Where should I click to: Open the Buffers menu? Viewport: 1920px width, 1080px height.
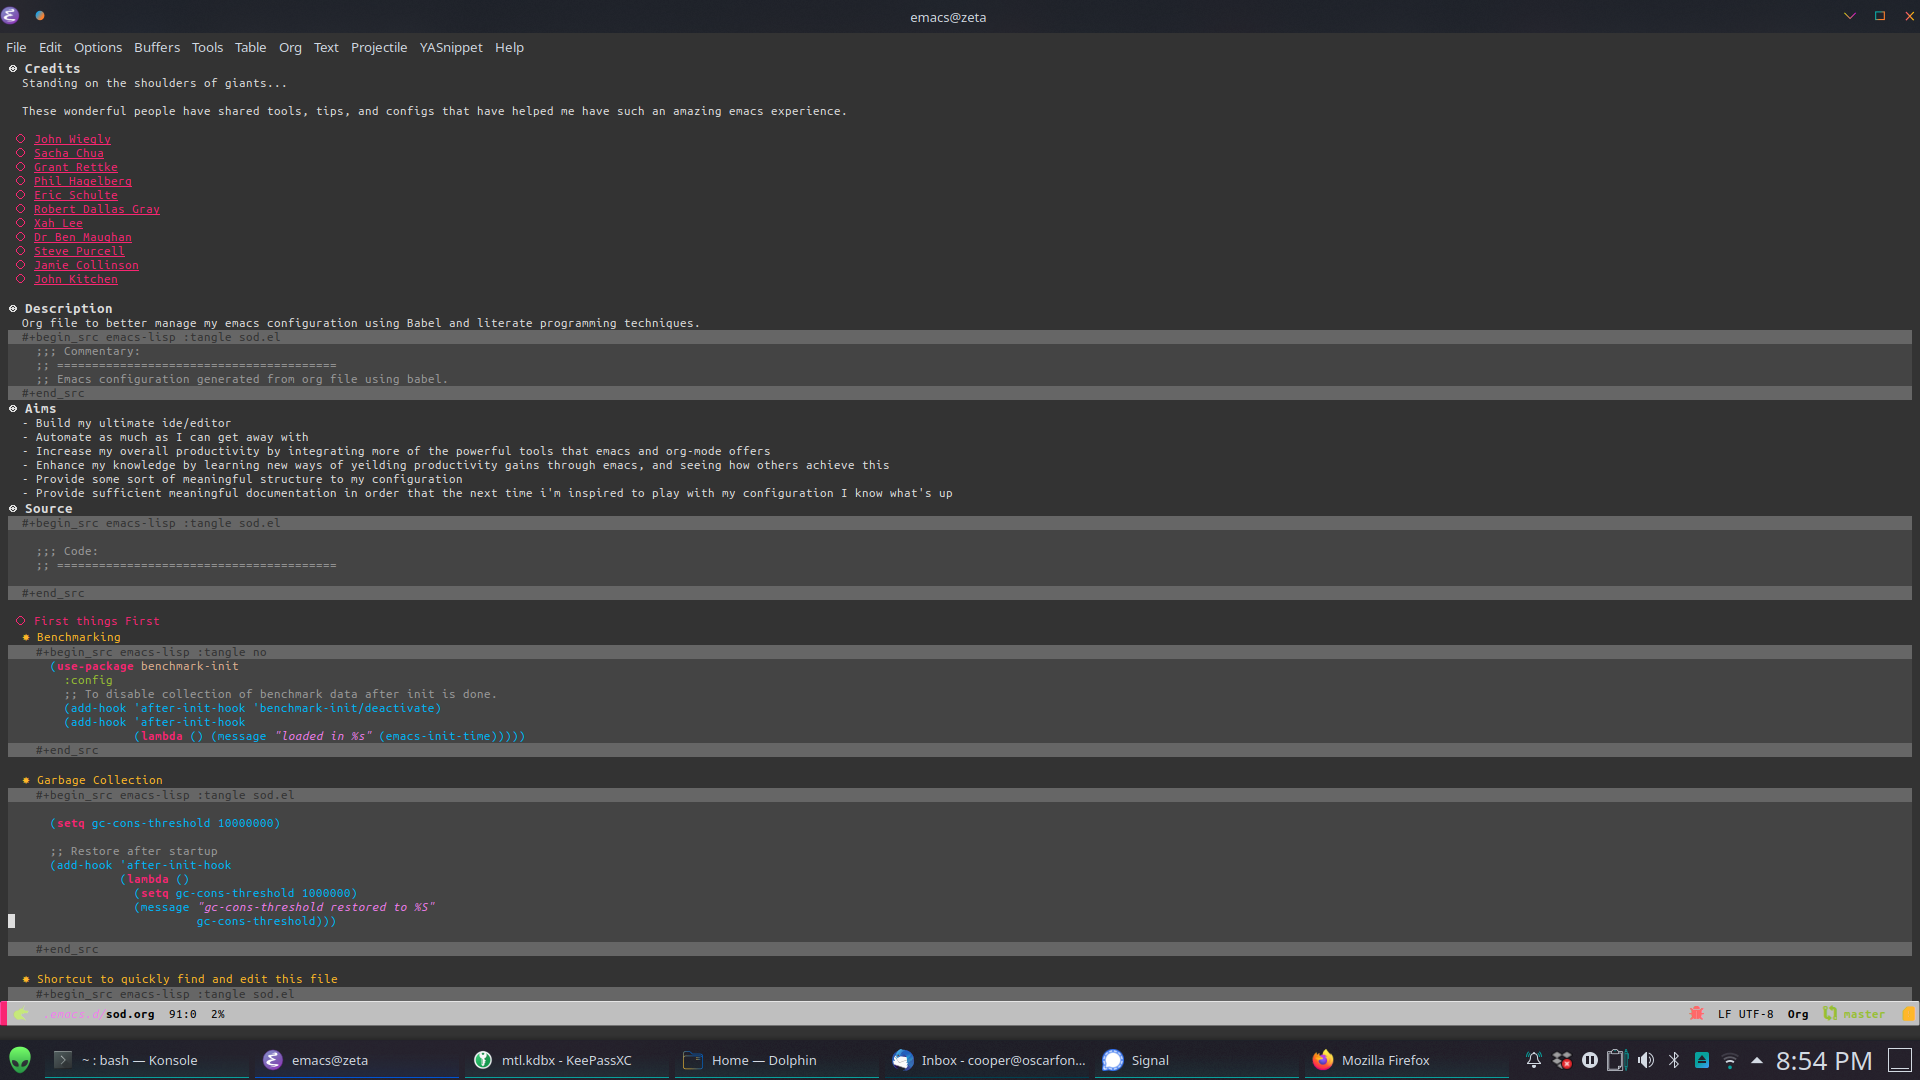tap(157, 47)
